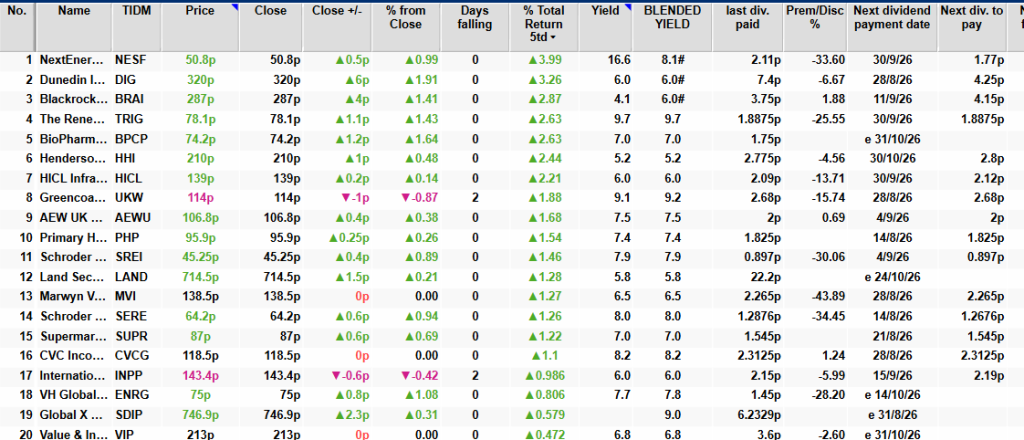Viewport: 1024px width, 440px height.
Task: Select the UKW ticker cell
Action: [x=125, y=198]
